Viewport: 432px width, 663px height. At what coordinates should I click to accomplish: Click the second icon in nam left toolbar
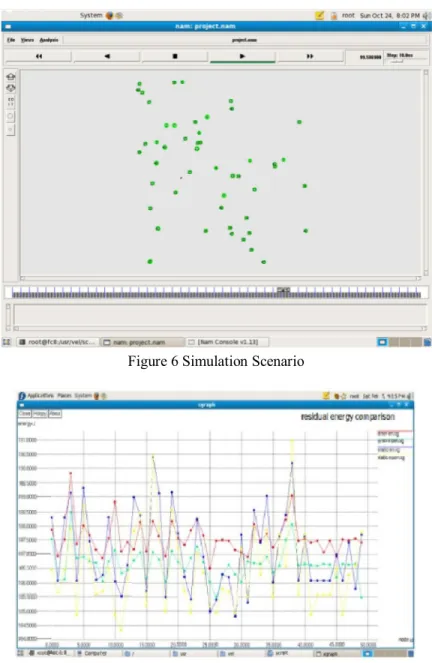pos(11,88)
